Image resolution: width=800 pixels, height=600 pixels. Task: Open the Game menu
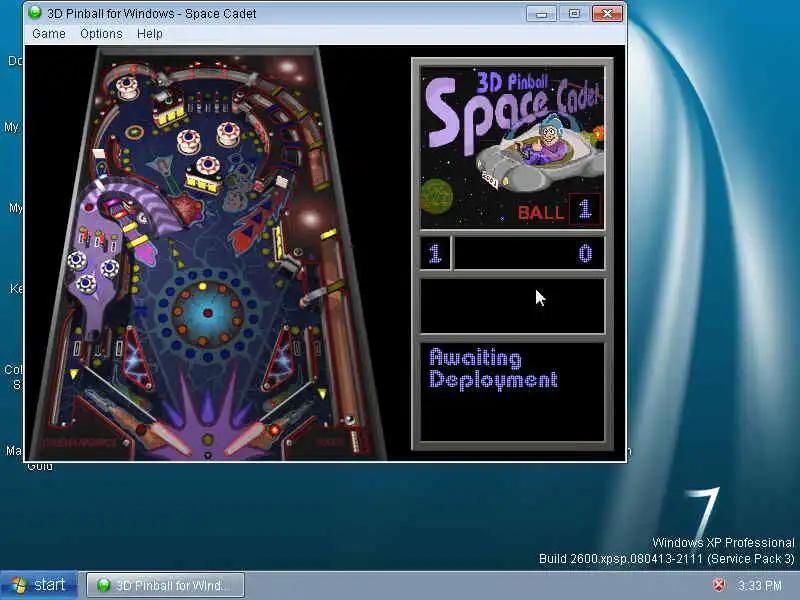point(48,34)
